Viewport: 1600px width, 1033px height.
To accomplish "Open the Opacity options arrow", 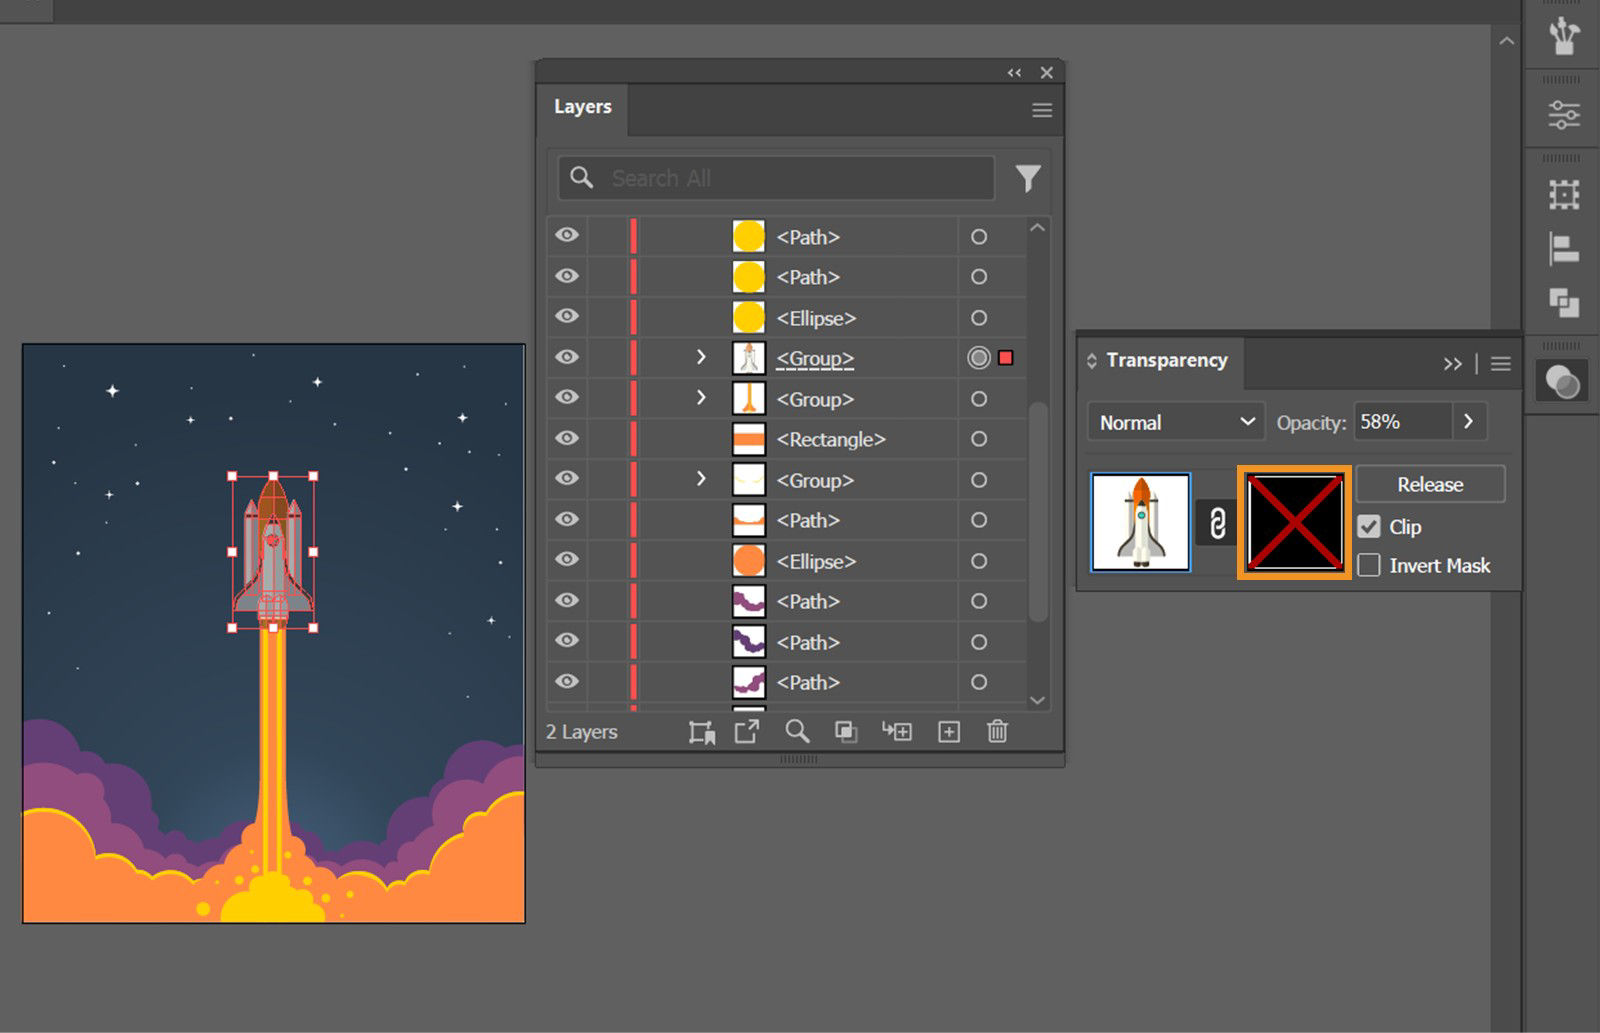I will 1469,421.
